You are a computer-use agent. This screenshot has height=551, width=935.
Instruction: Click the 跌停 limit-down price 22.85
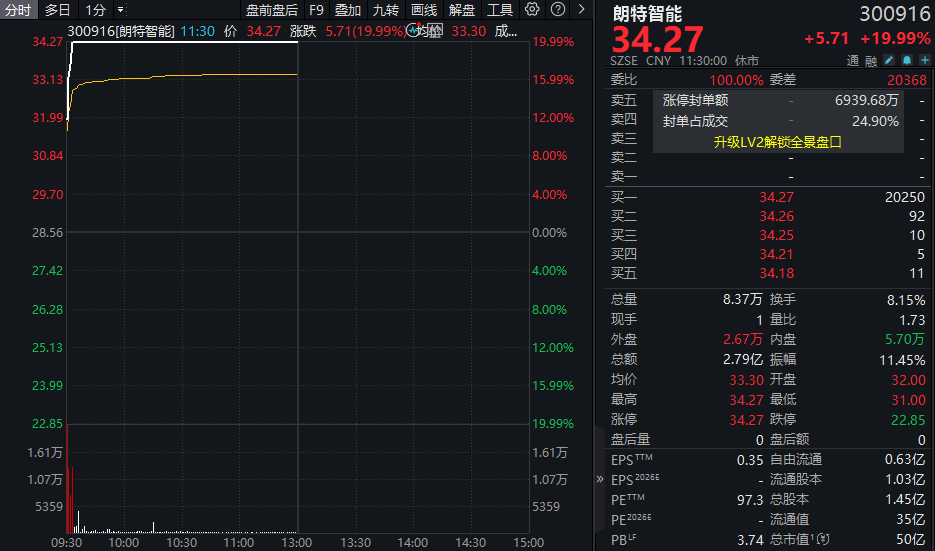908,420
